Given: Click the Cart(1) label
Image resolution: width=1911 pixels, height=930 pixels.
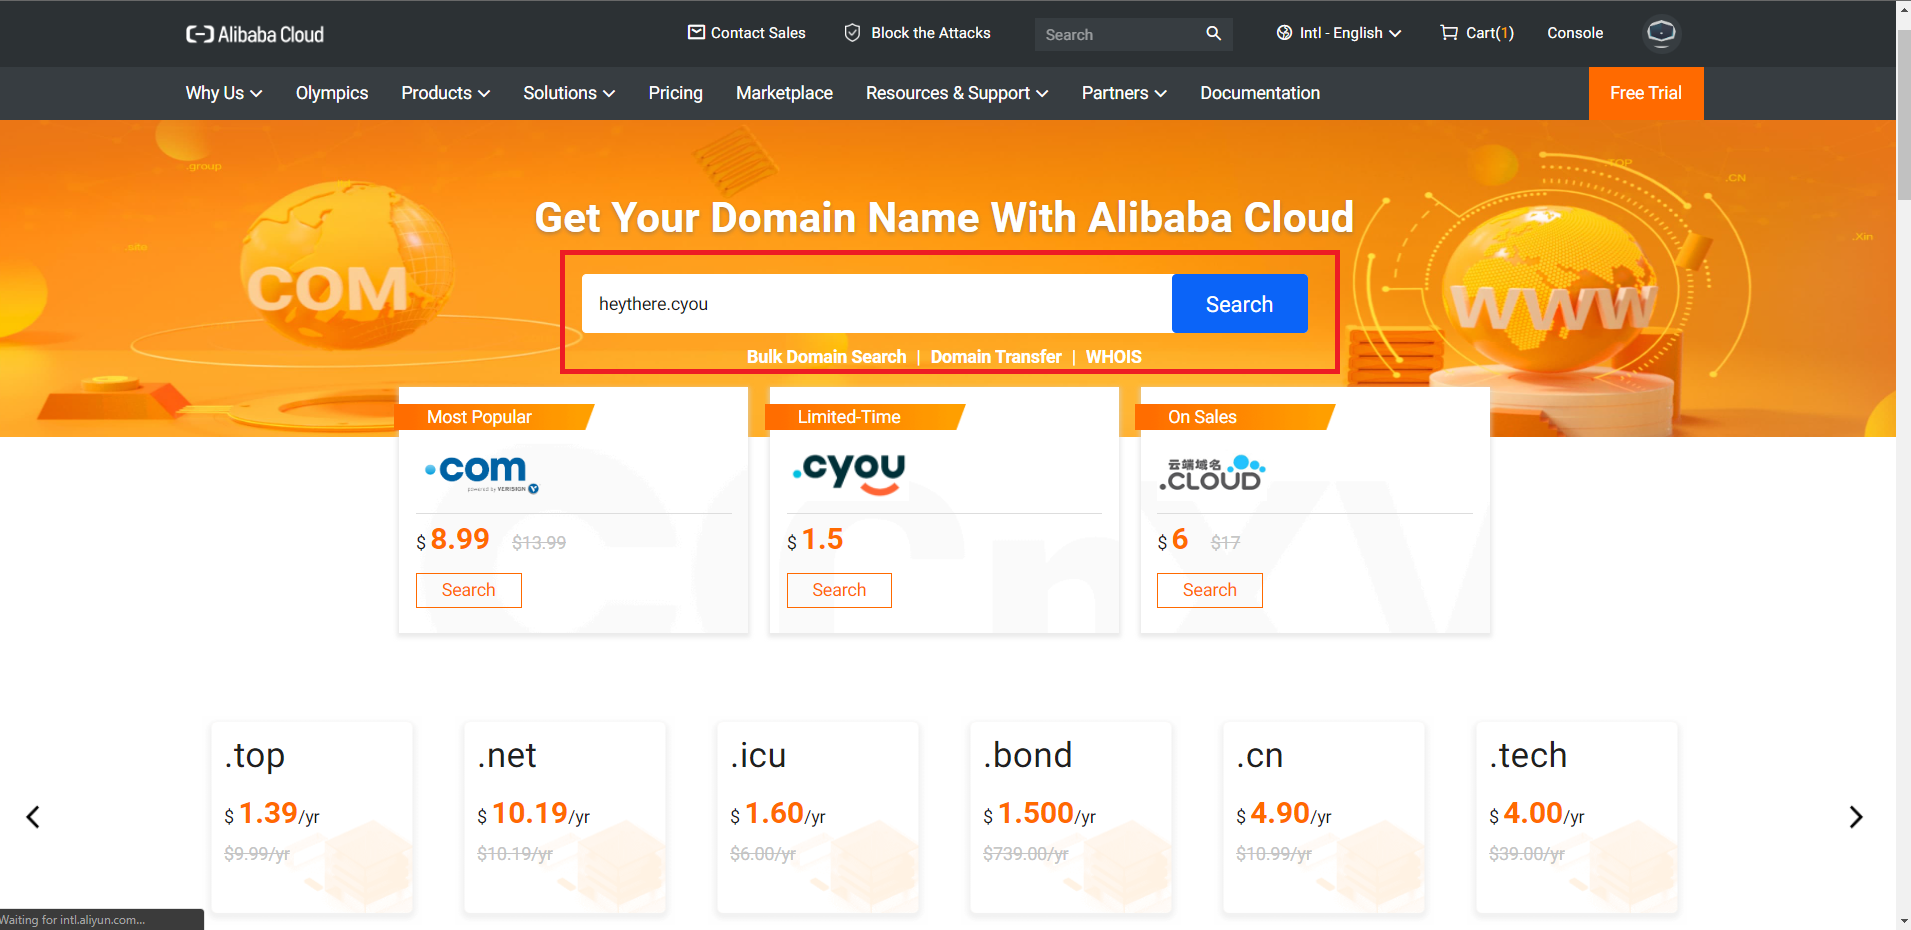Looking at the screenshot, I should pos(1490,33).
